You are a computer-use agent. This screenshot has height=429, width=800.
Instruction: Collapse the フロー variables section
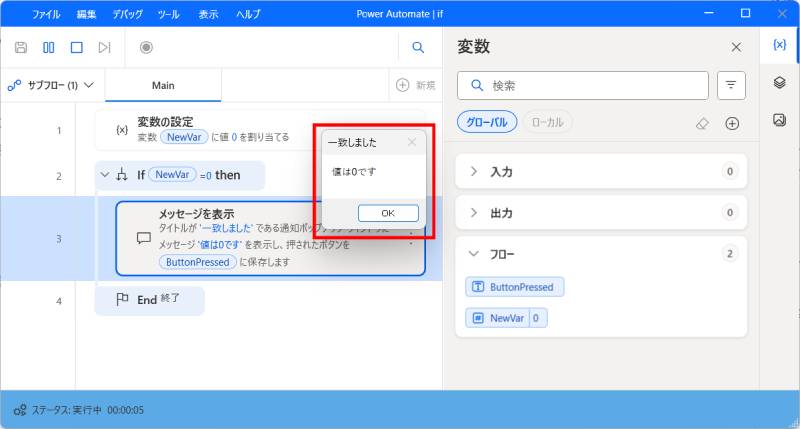point(474,254)
